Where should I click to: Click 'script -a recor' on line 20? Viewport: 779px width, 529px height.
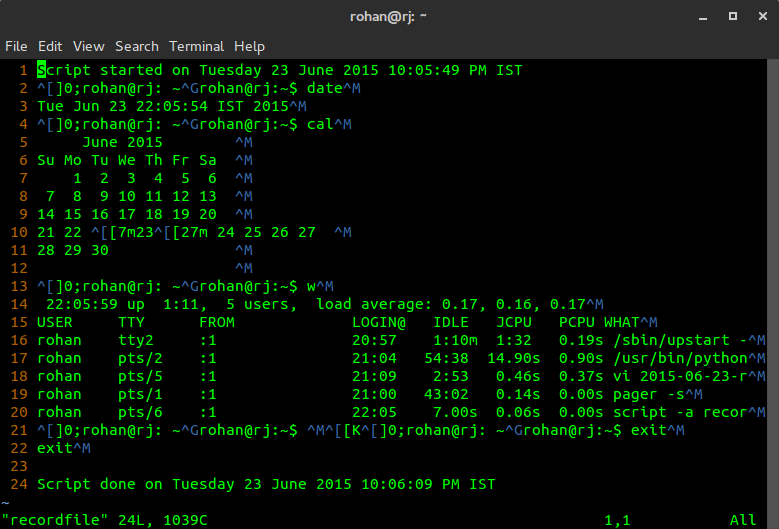pyautogui.click(x=681, y=412)
